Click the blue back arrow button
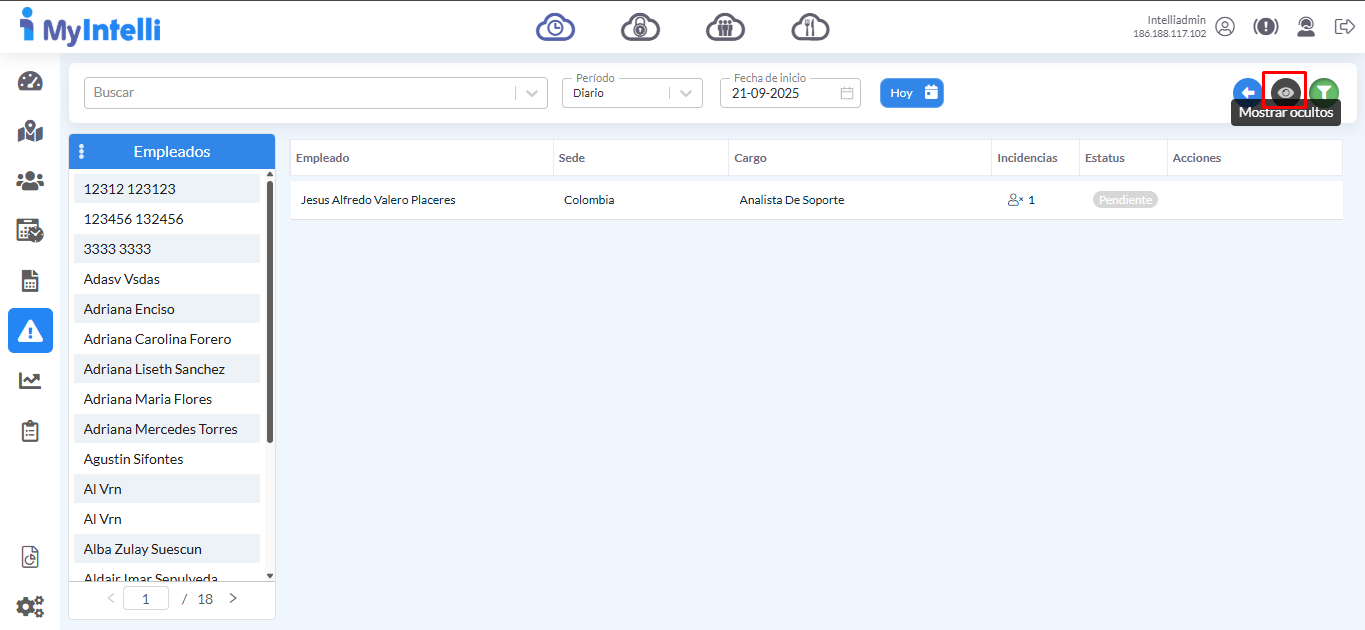Image resolution: width=1365 pixels, height=630 pixels. point(1247,93)
